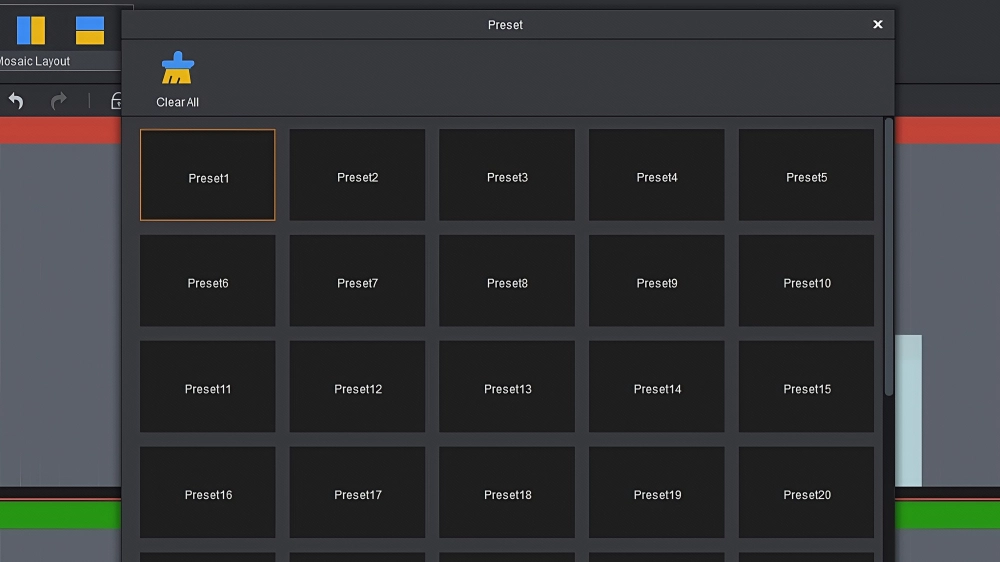Screen dimensions: 1000x562
Task: Select Preset2 tile
Action: (357, 175)
